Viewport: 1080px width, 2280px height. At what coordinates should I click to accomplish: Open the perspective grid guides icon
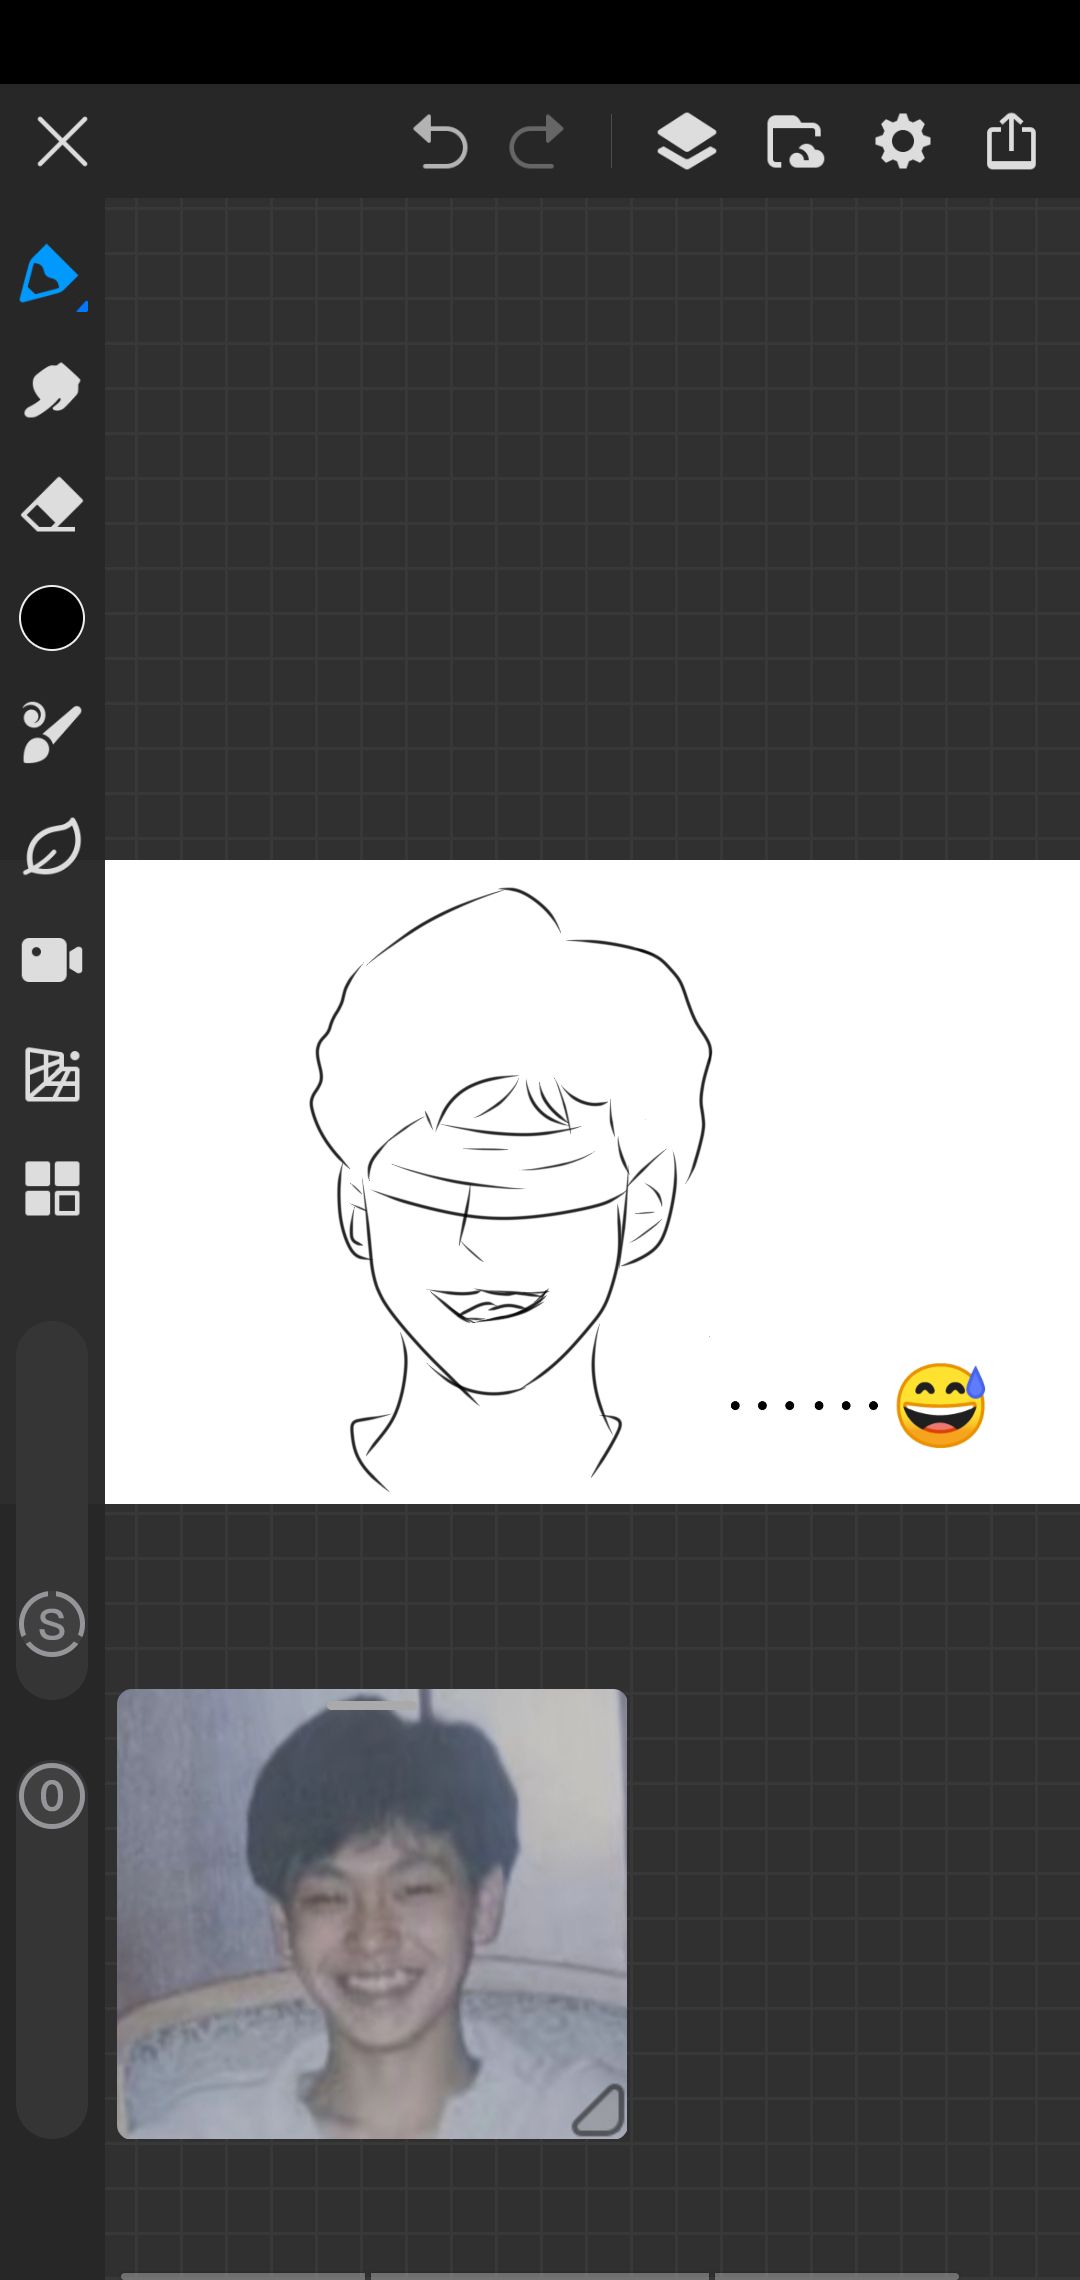52,1075
